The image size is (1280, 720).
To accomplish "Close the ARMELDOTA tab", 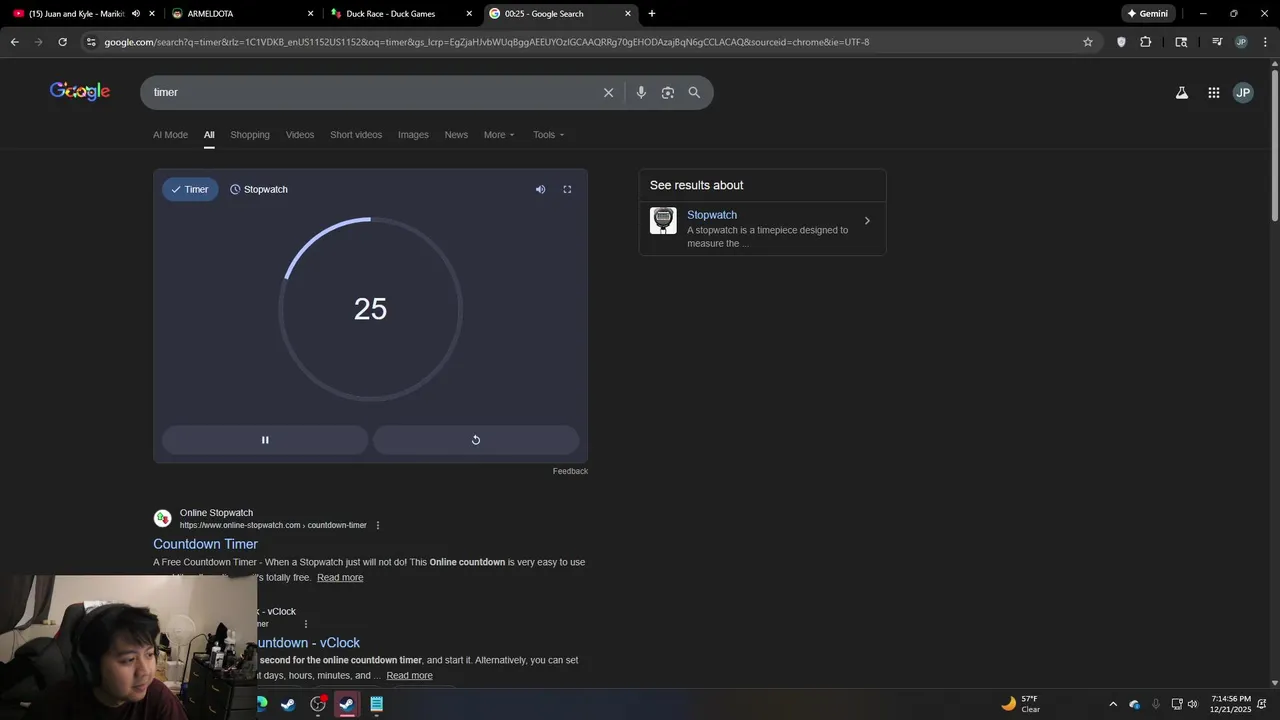I will click(x=310, y=14).
